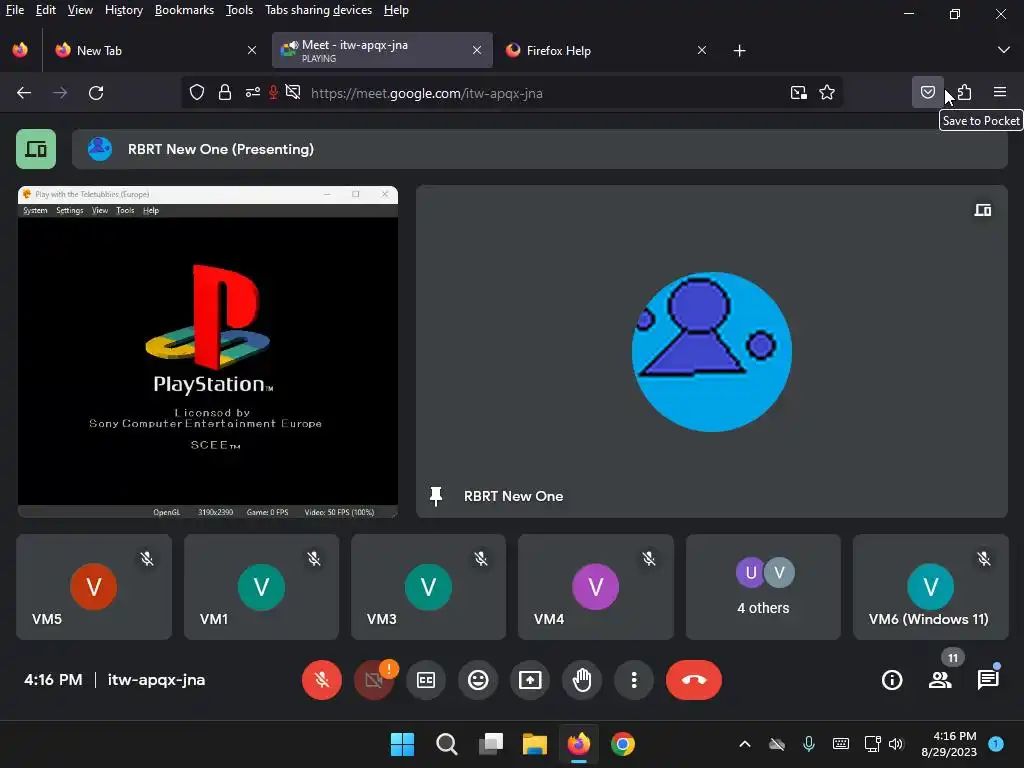List all tabs dropdown arrow

click(1004, 50)
